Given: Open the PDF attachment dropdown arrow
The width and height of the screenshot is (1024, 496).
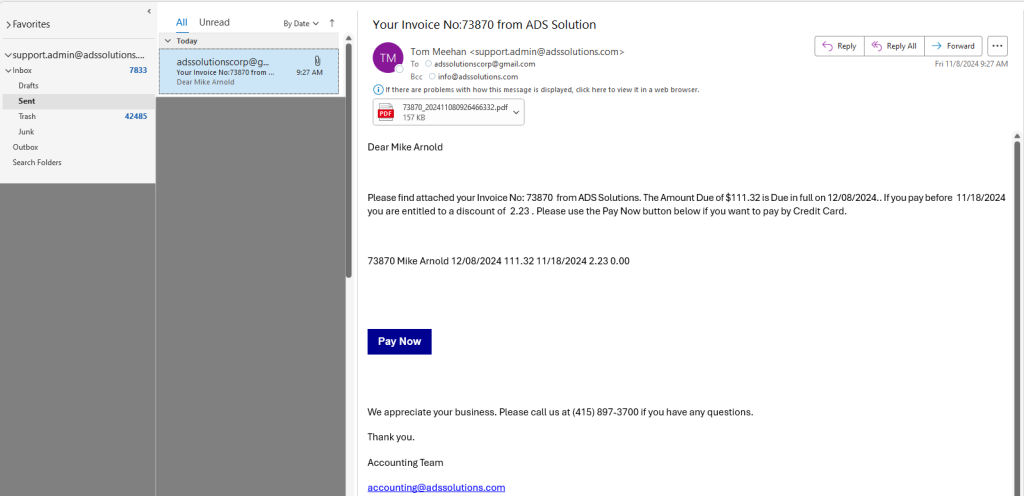Looking at the screenshot, I should click(x=516, y=112).
